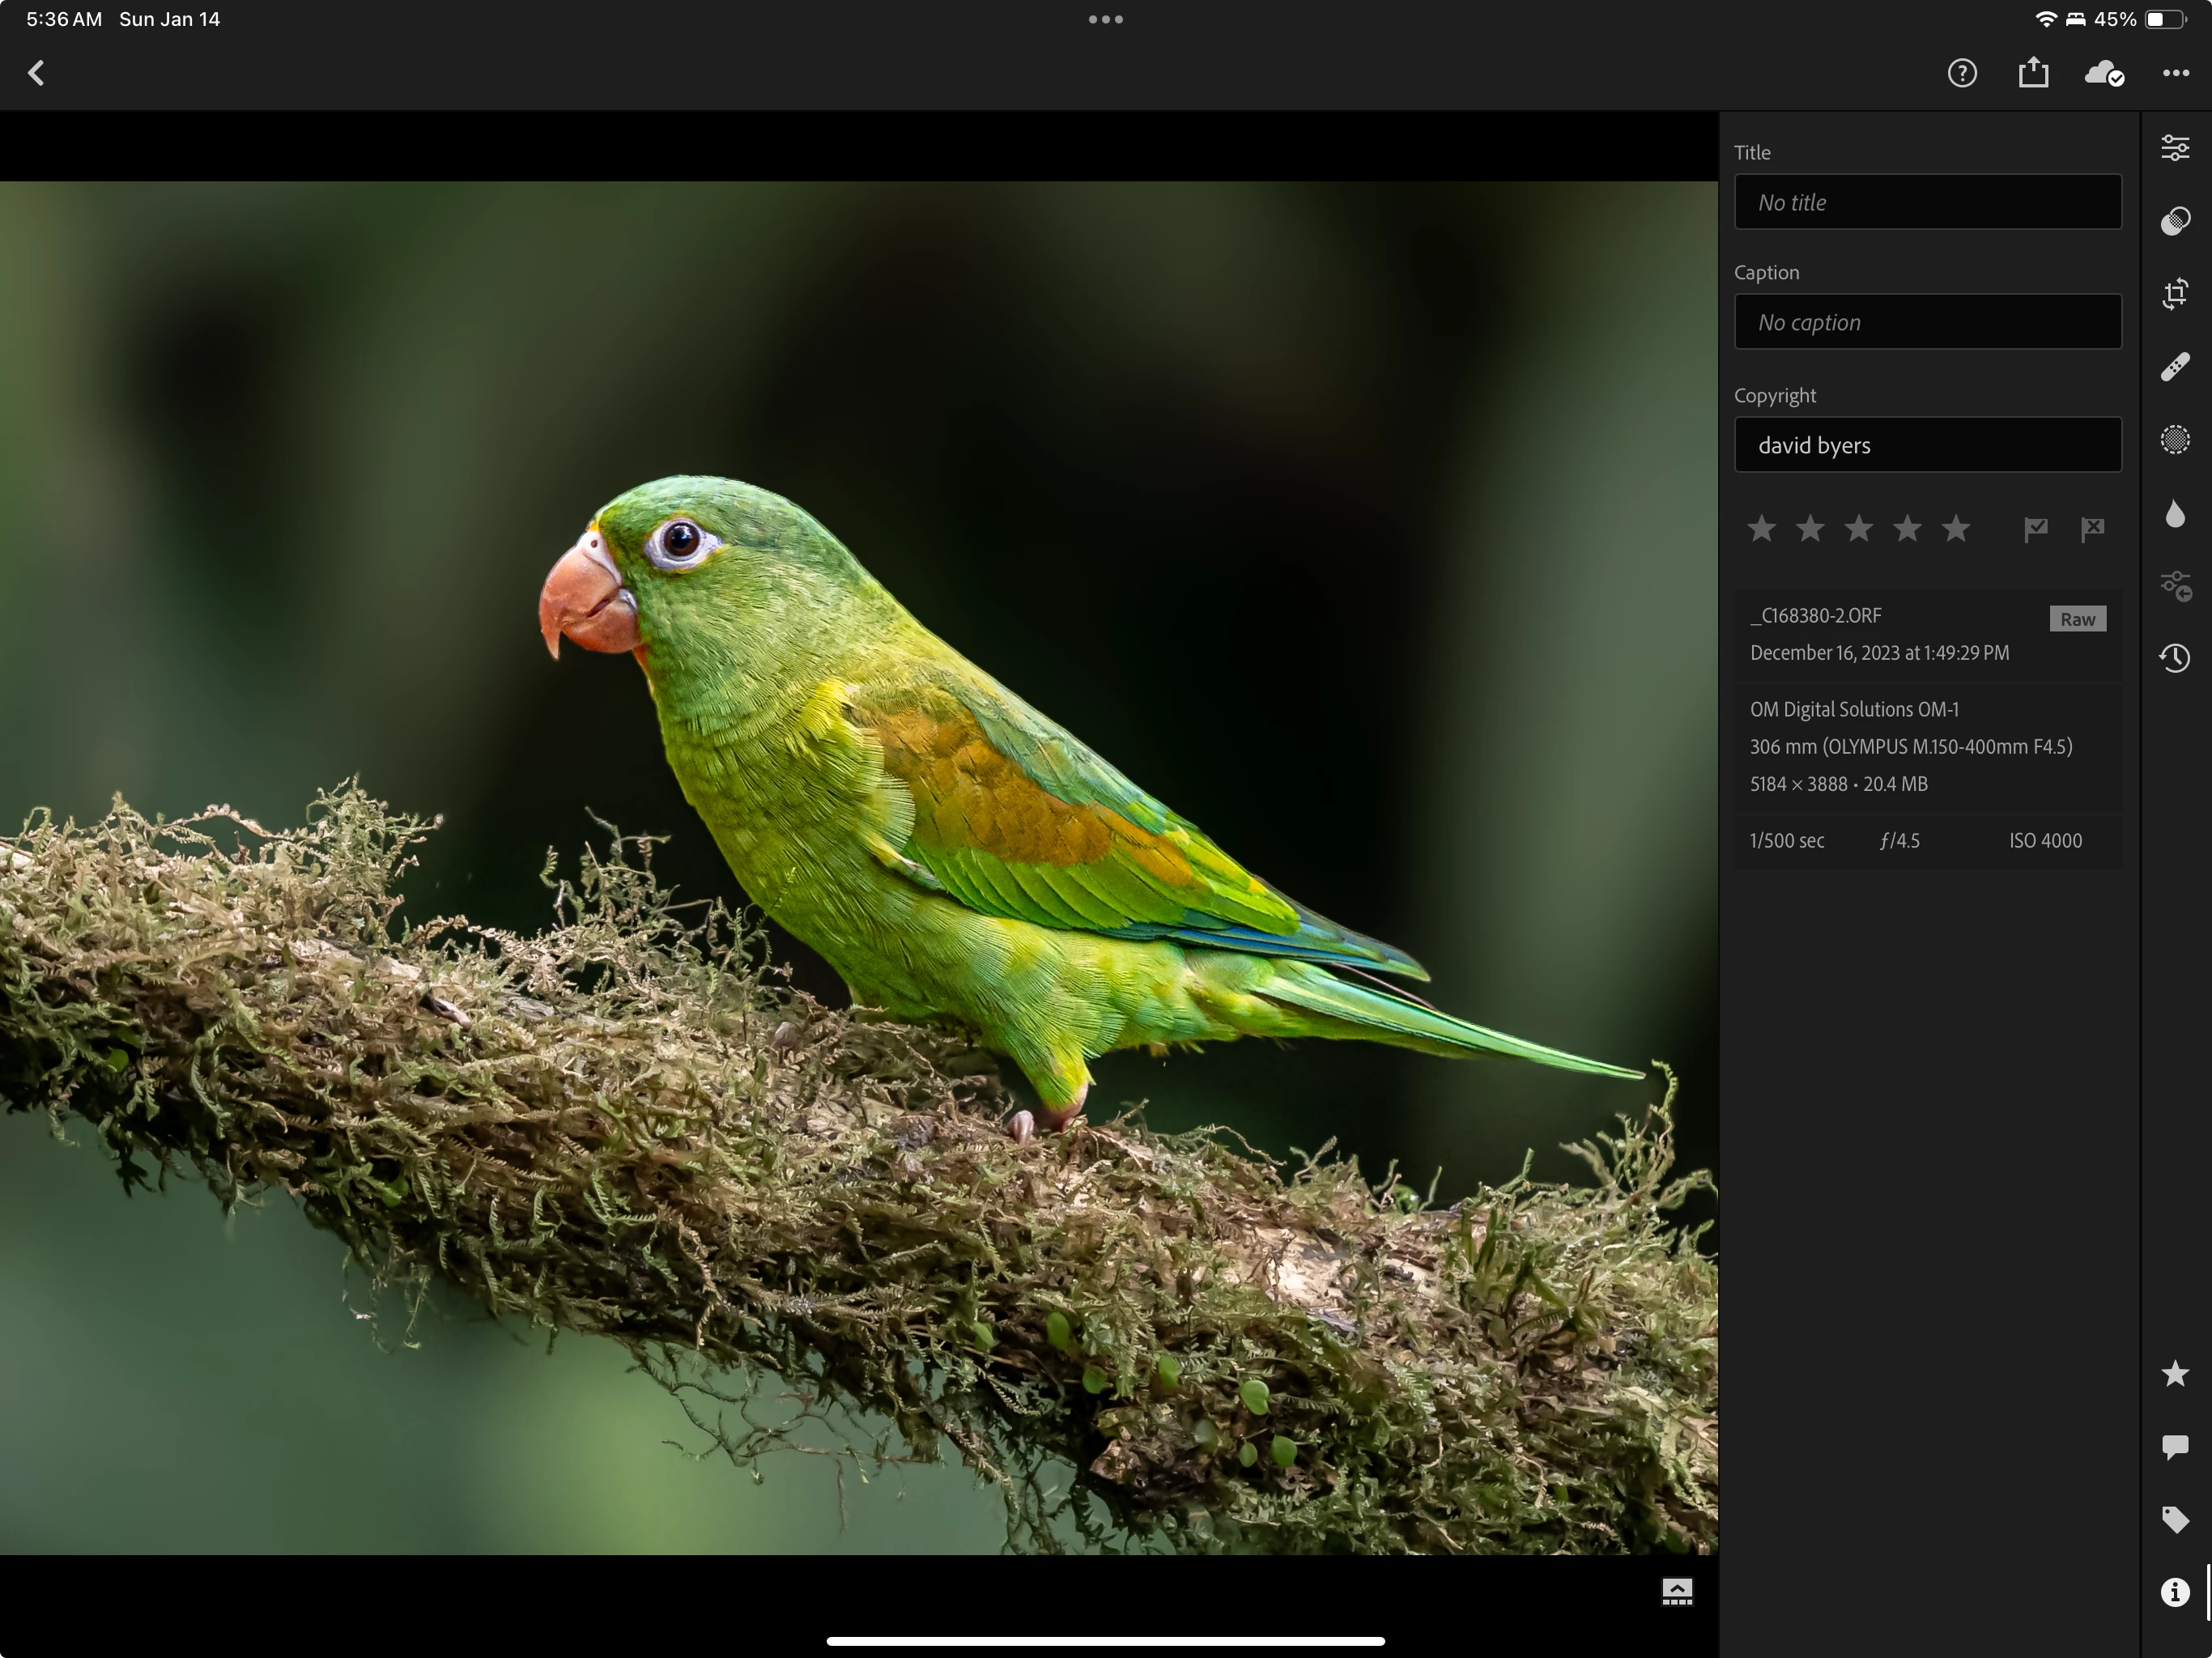Open the Rate and review star panel

(x=2174, y=1374)
